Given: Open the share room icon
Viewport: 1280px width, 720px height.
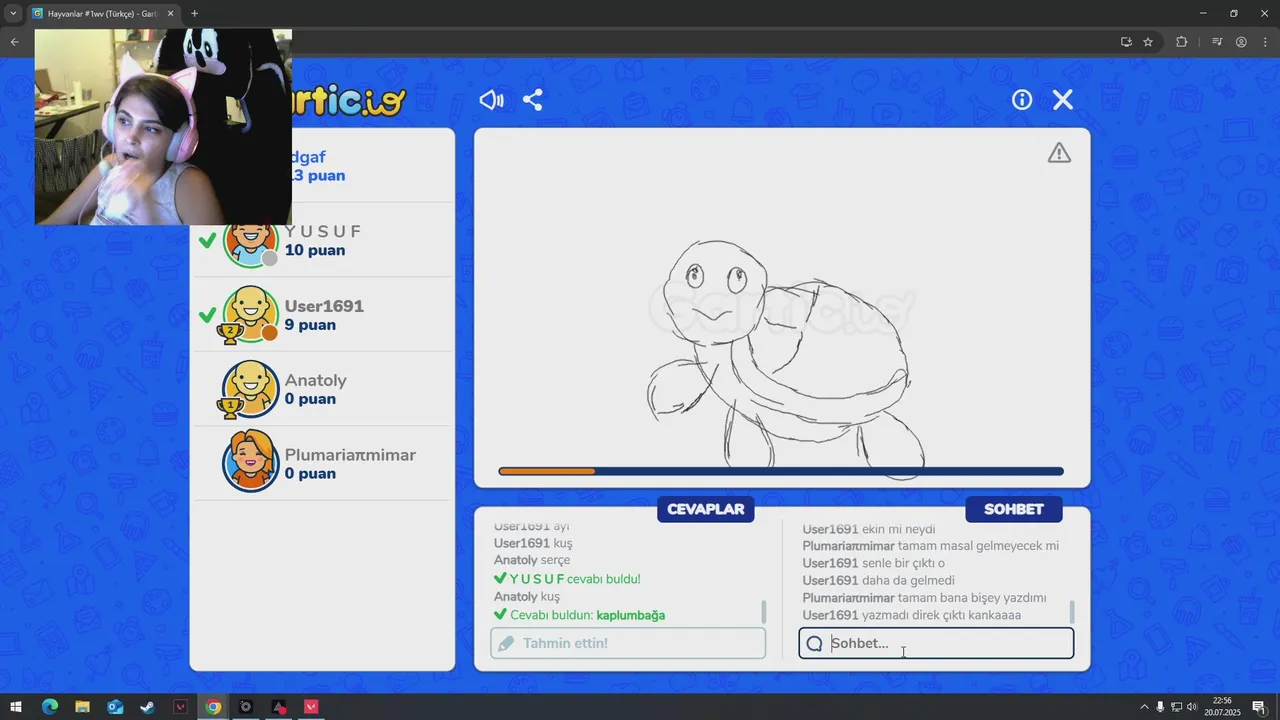Looking at the screenshot, I should (533, 100).
